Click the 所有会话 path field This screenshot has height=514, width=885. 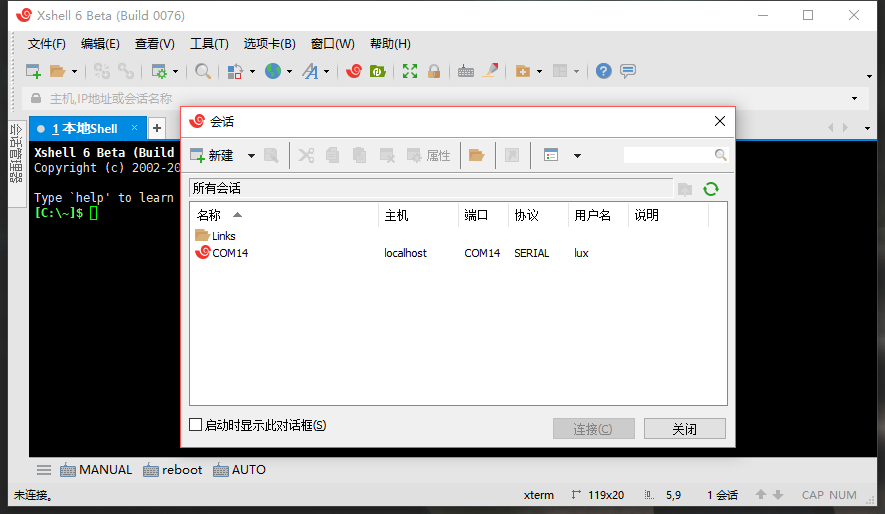[431, 188]
